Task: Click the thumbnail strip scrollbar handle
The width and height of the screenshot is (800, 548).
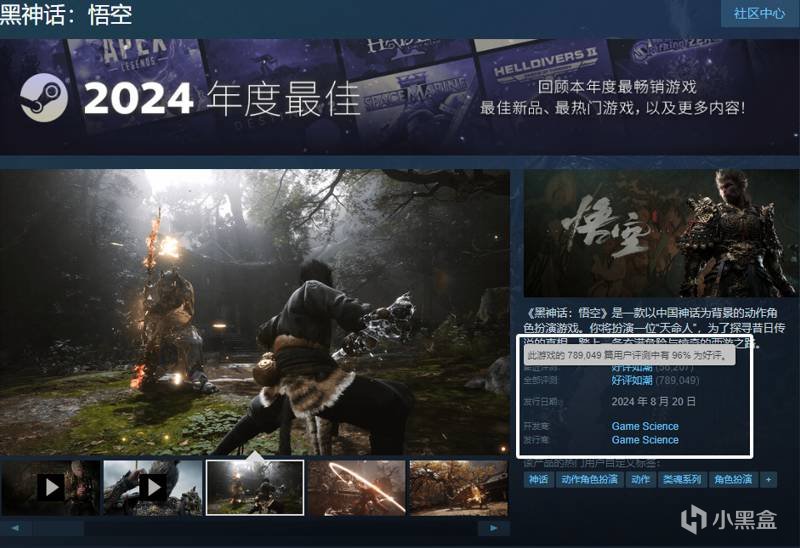Action: click(58, 528)
